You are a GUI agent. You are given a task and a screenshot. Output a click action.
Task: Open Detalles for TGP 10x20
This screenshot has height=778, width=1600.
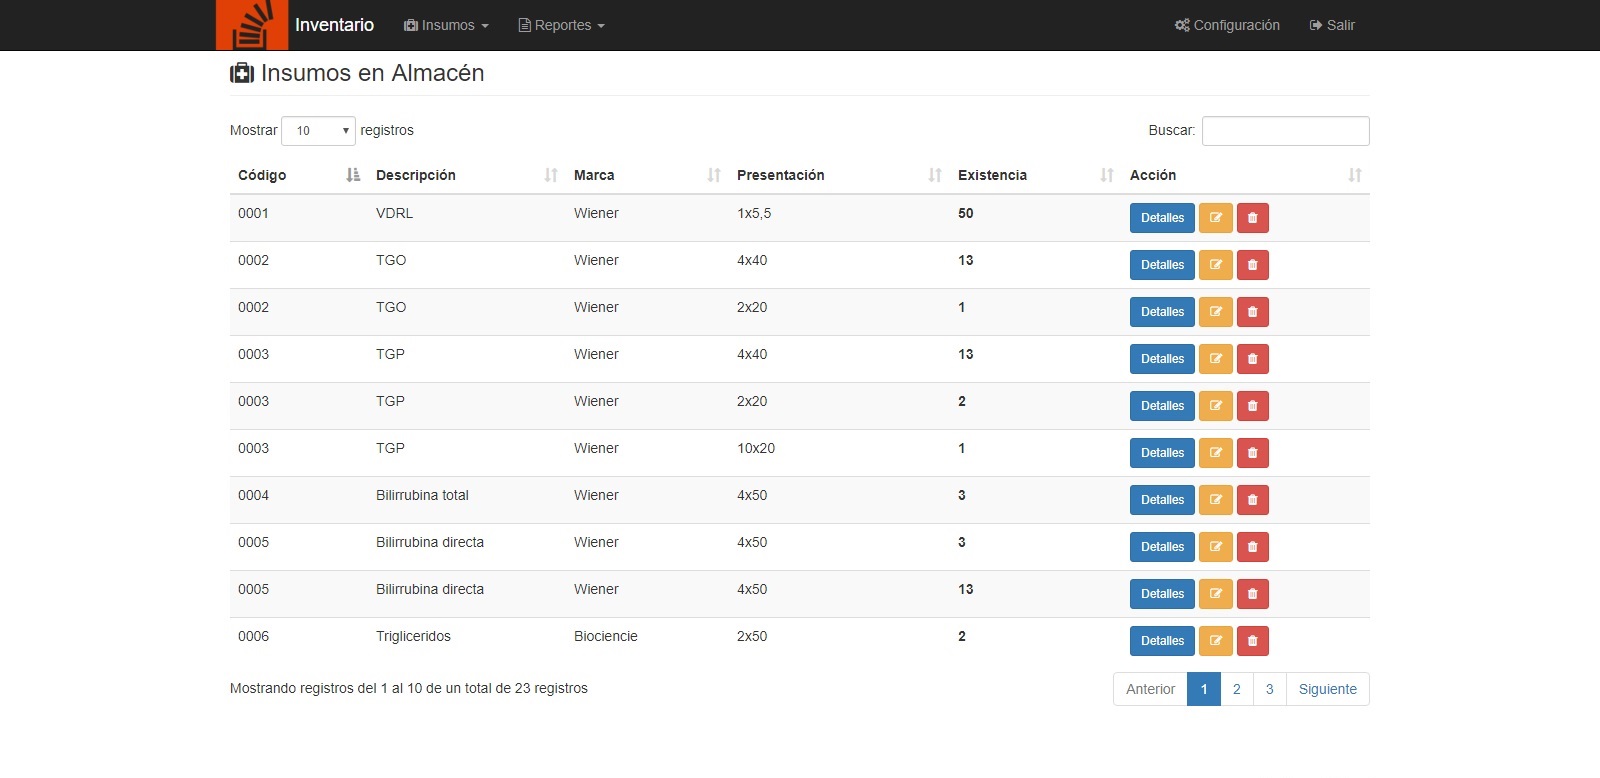tap(1162, 453)
